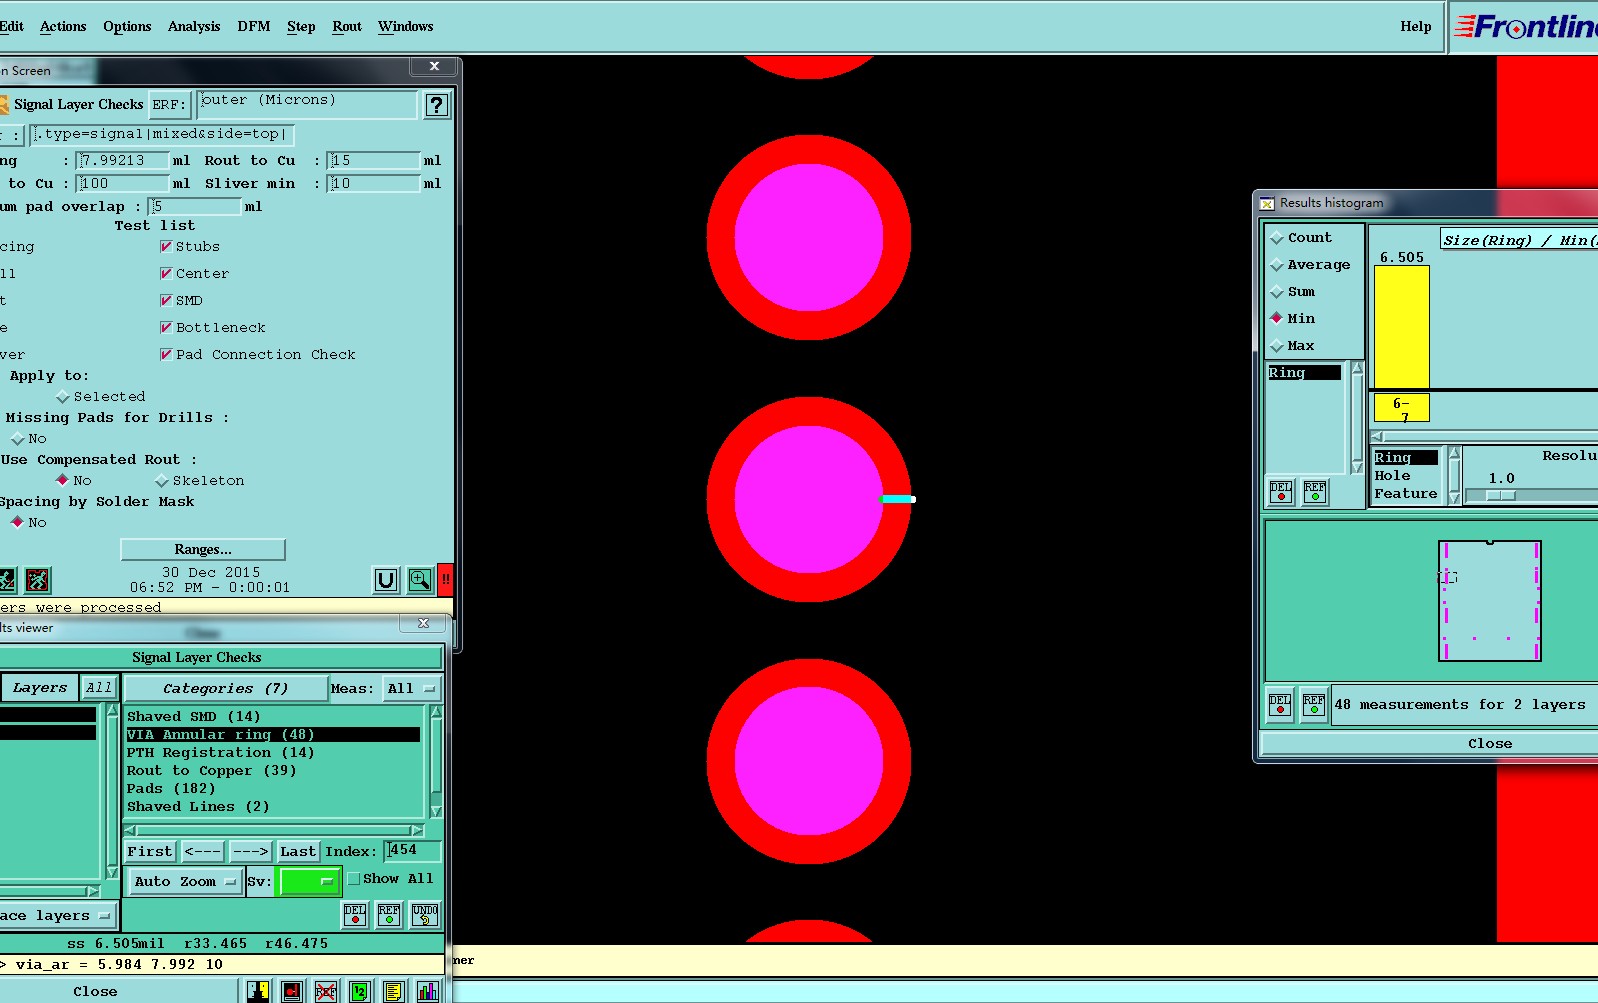Open the histogram bar-chart icon
This screenshot has height=1003, width=1598.
(x=428, y=991)
